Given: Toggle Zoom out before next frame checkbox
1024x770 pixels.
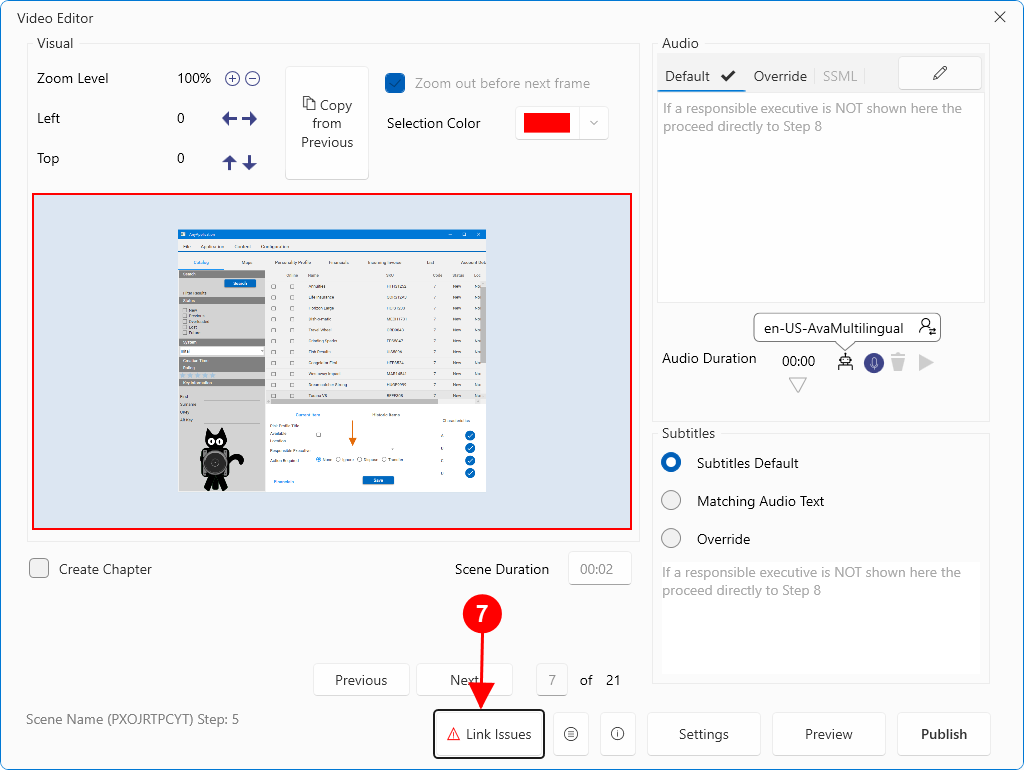Looking at the screenshot, I should point(395,83).
